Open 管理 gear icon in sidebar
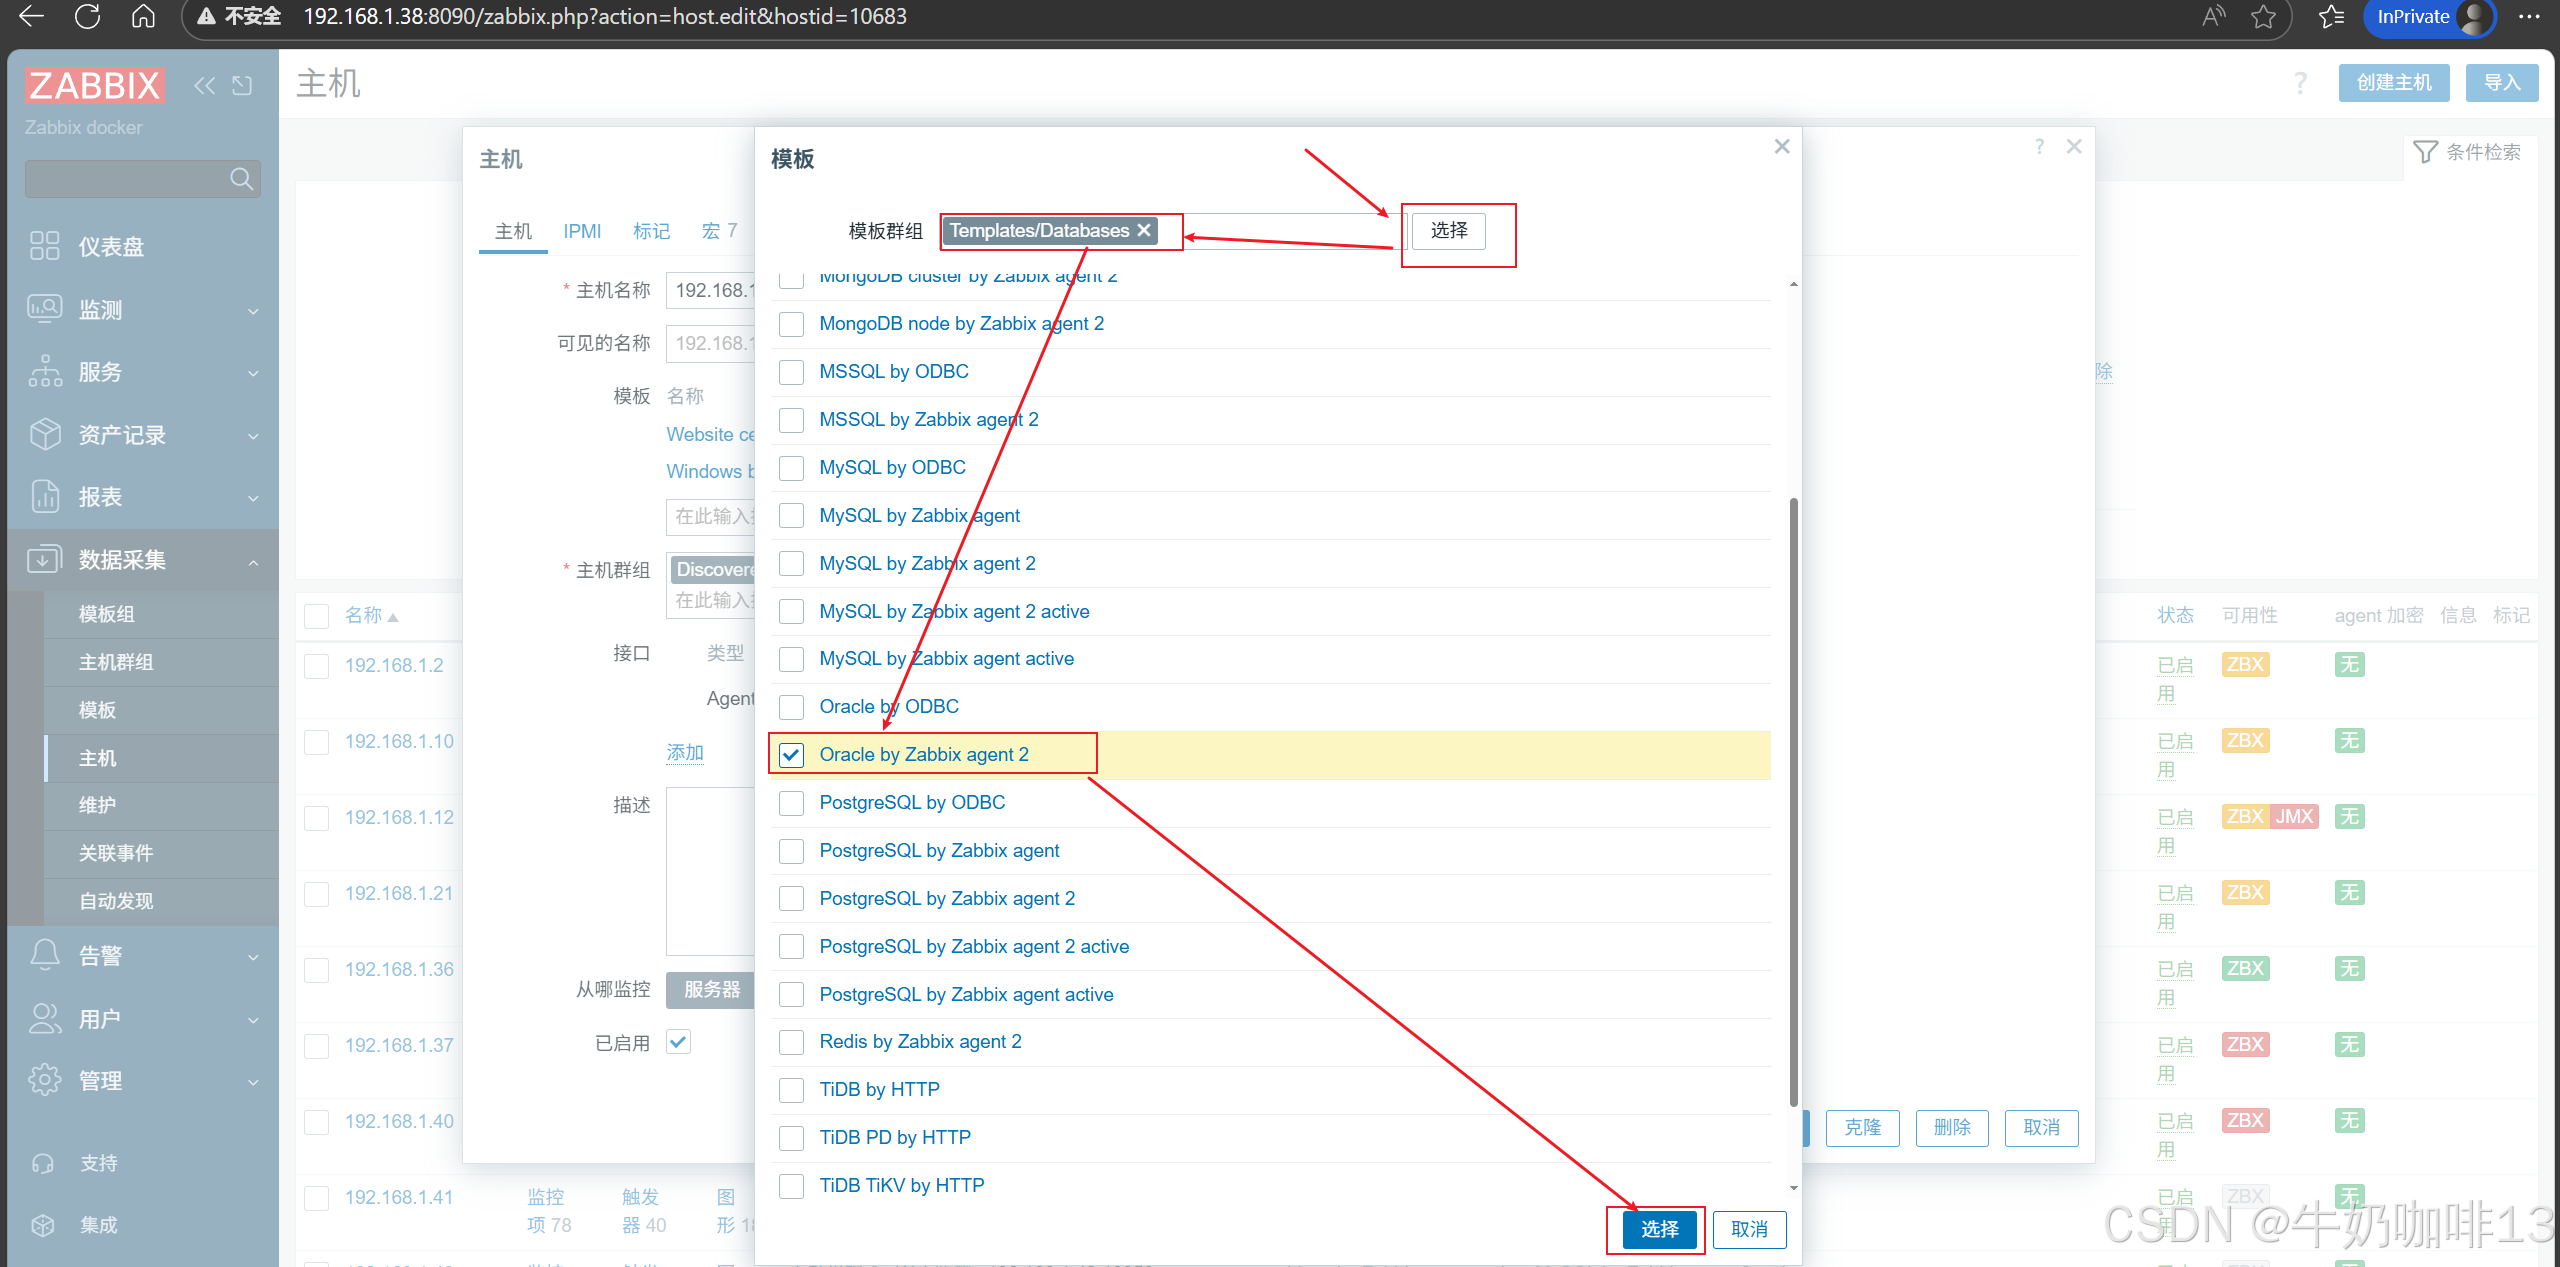Screen dimensions: 2560x1267 (44, 1080)
